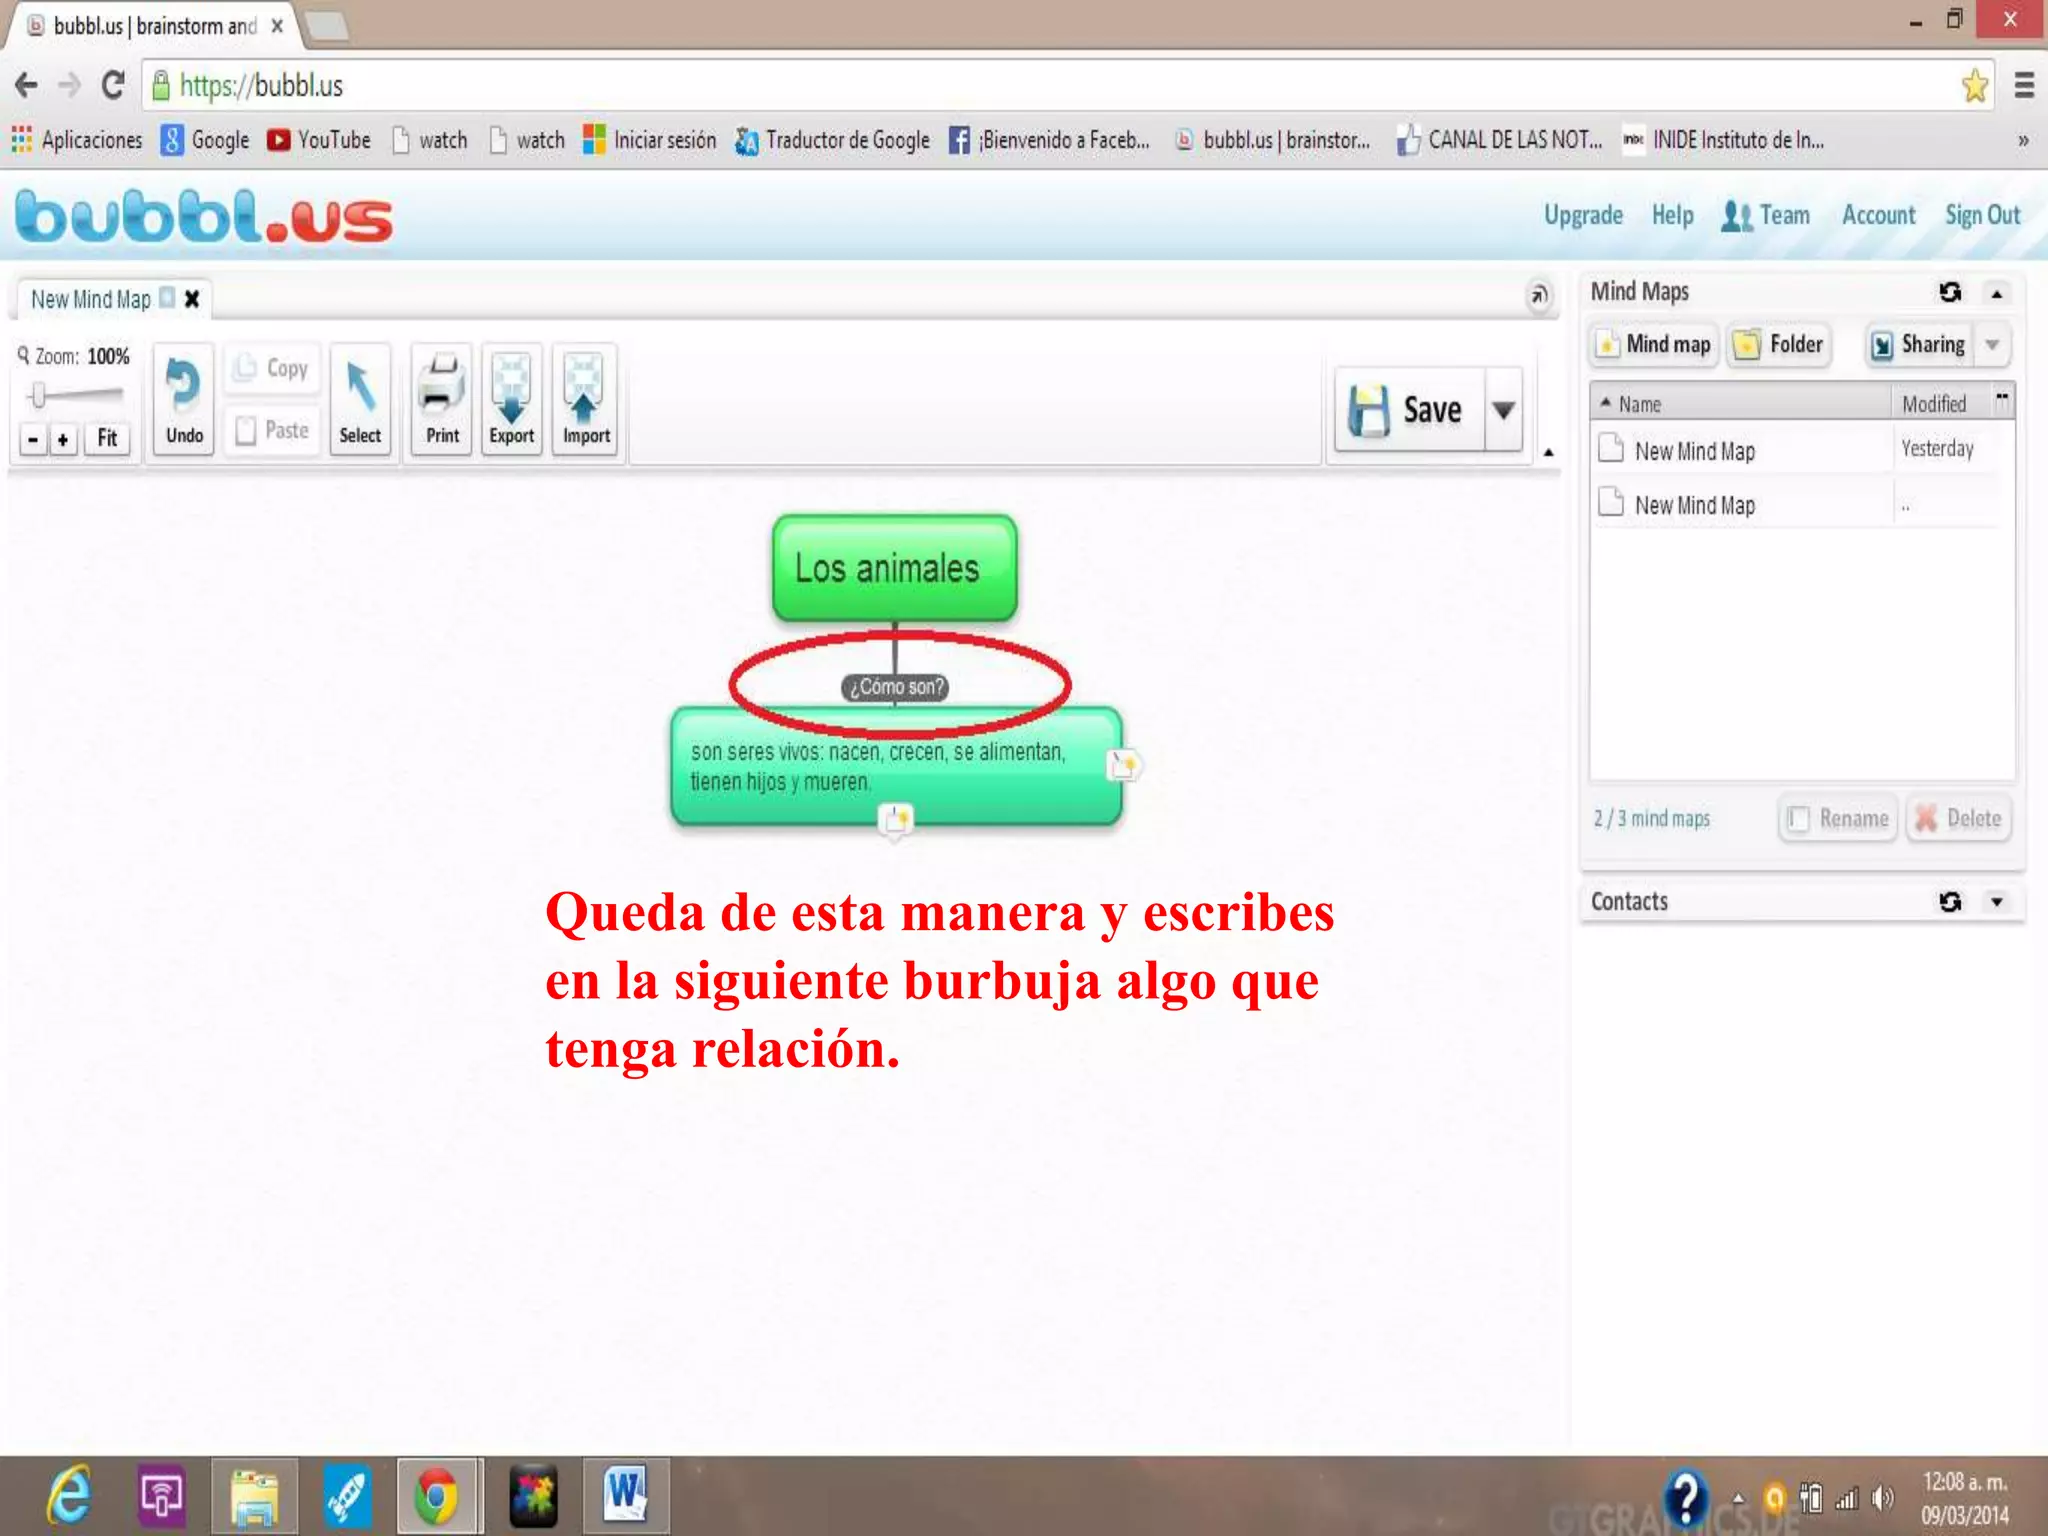Expand the Contacts panel
The width and height of the screenshot is (2048, 1536).
tap(1996, 902)
